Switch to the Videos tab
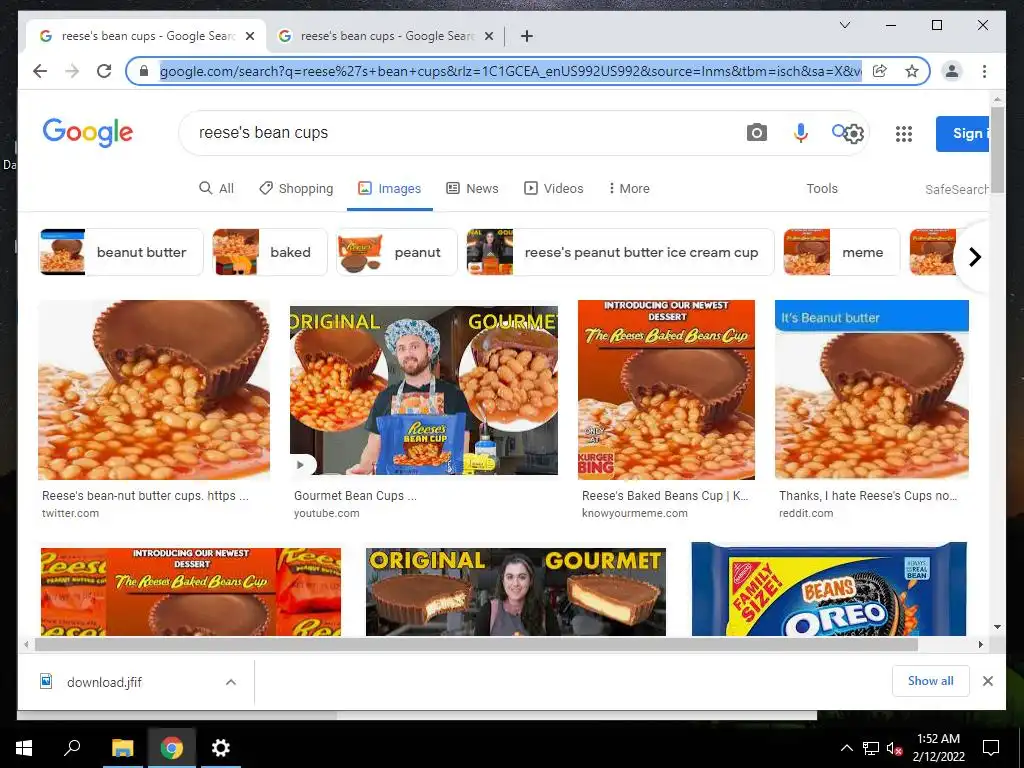Screen dimensions: 1024x768 554,189
